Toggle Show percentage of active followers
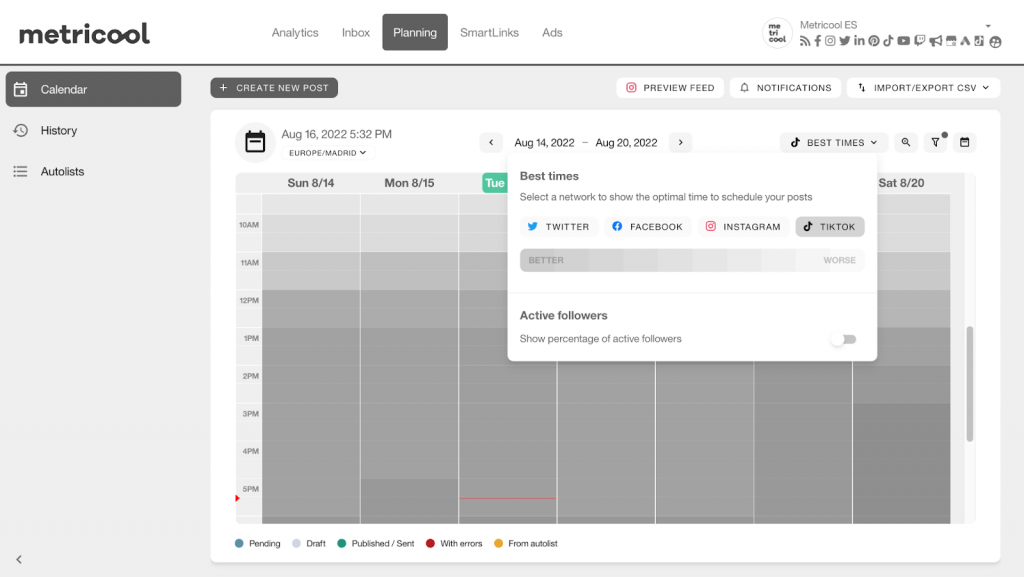 [844, 339]
